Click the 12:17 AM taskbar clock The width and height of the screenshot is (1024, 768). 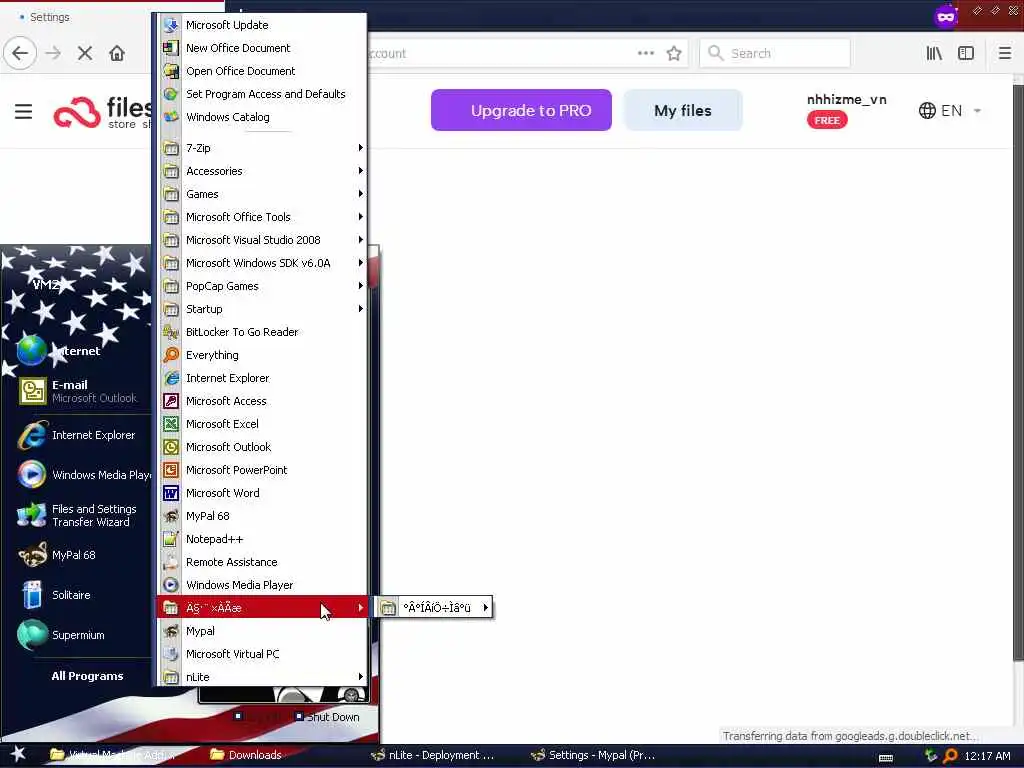(987, 756)
